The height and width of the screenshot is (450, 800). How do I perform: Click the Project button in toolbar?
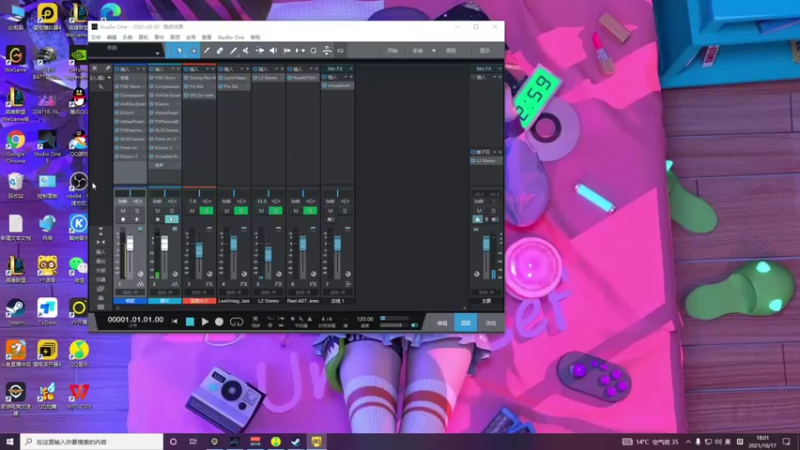(452, 51)
